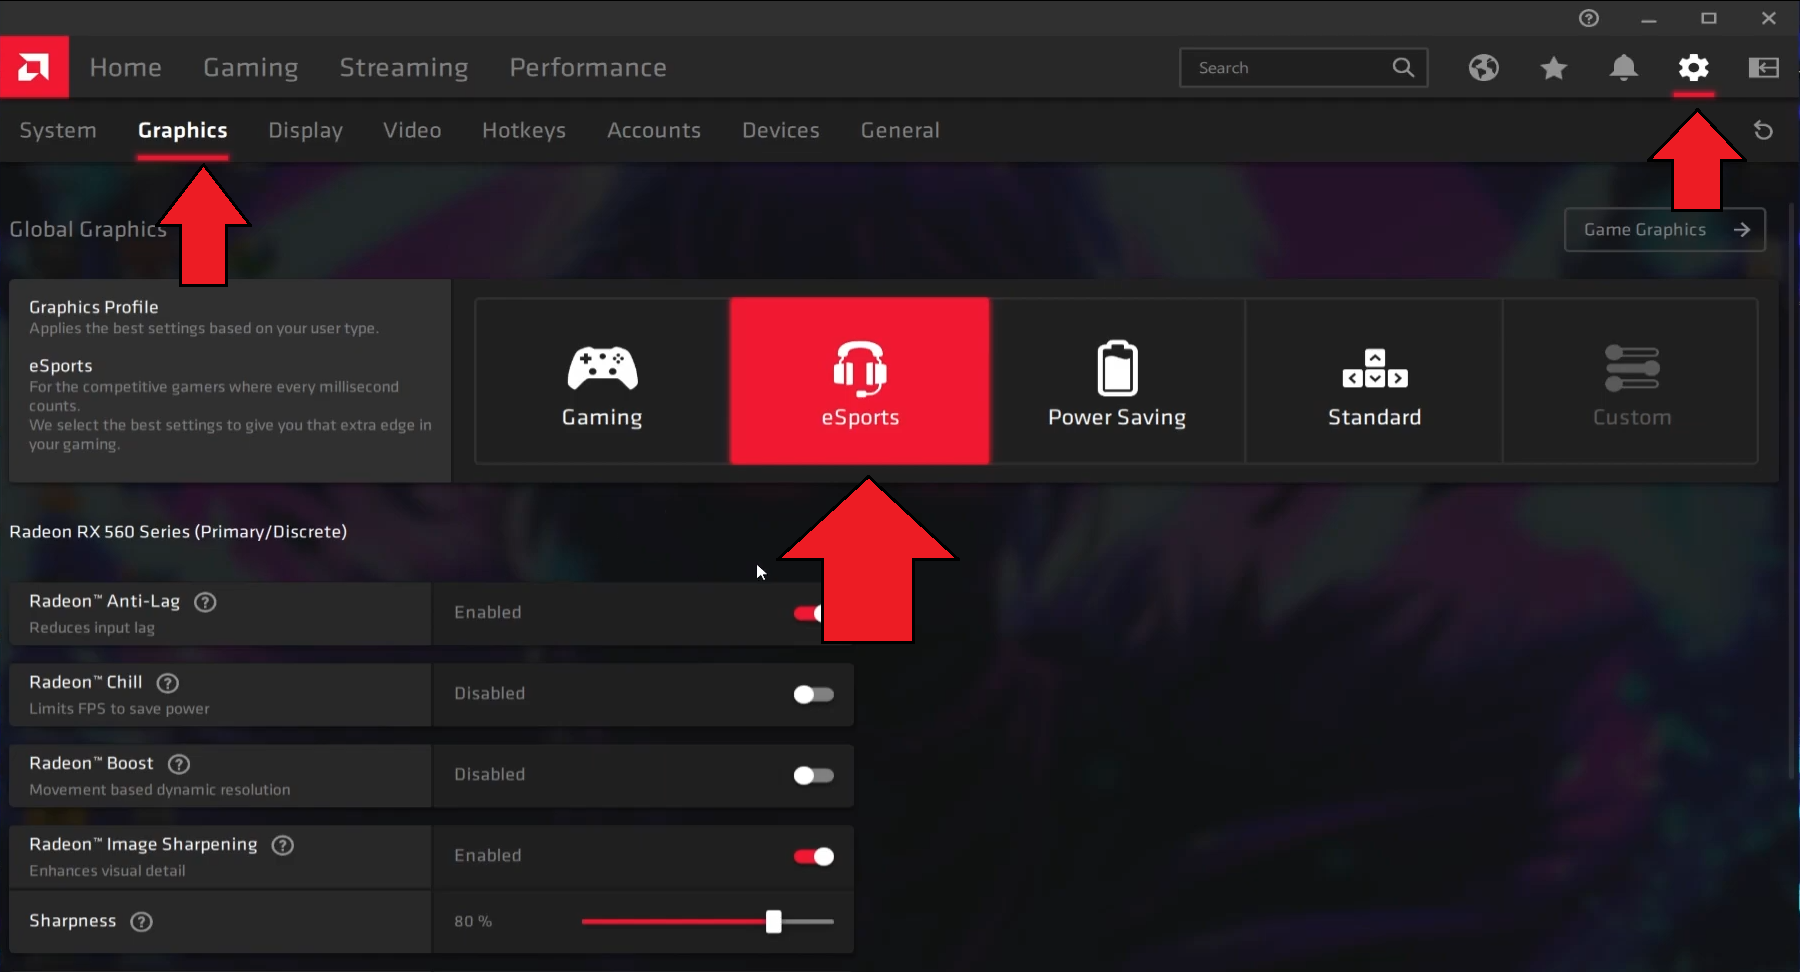Click the Radeon Boost help icon
Screen dimensions: 1800x972
179,764
